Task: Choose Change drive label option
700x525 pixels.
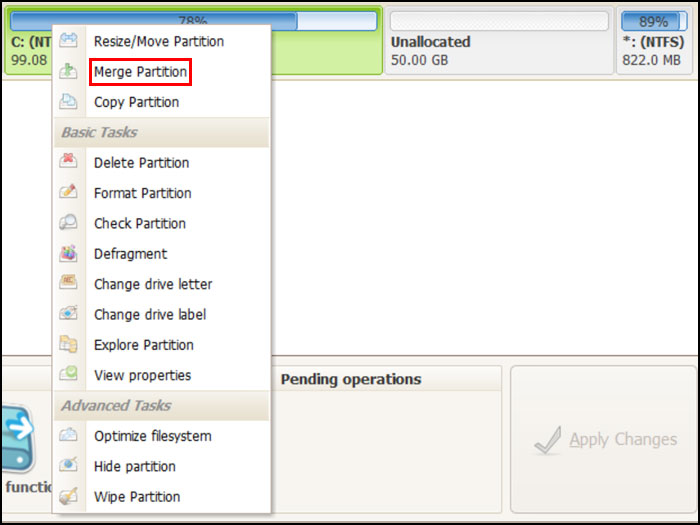Action: [x=162, y=314]
